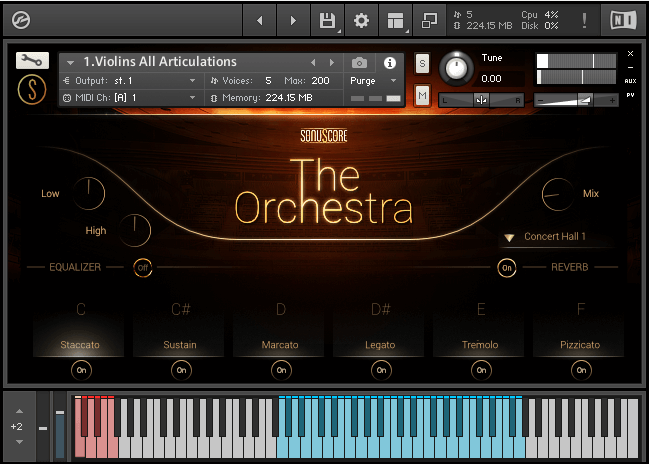Viewport: 649px width, 464px height.
Task: Open the instrument info icon
Action: [389, 63]
